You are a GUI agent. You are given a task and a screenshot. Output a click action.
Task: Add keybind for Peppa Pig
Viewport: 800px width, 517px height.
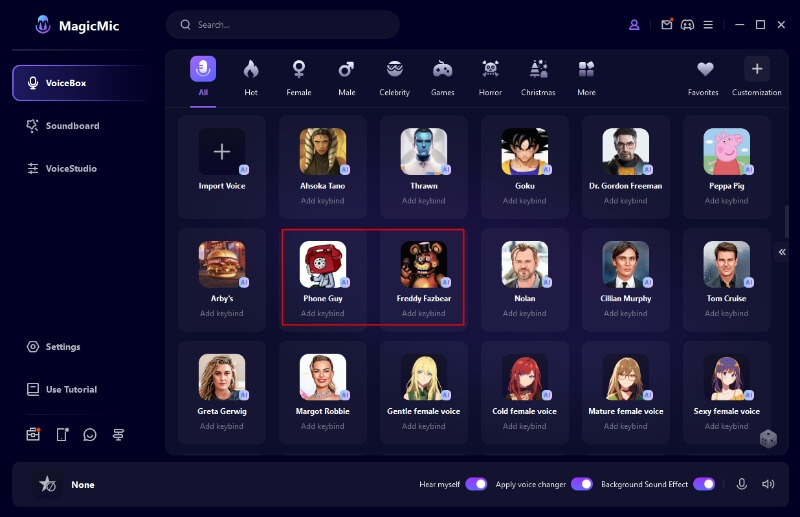click(x=727, y=201)
